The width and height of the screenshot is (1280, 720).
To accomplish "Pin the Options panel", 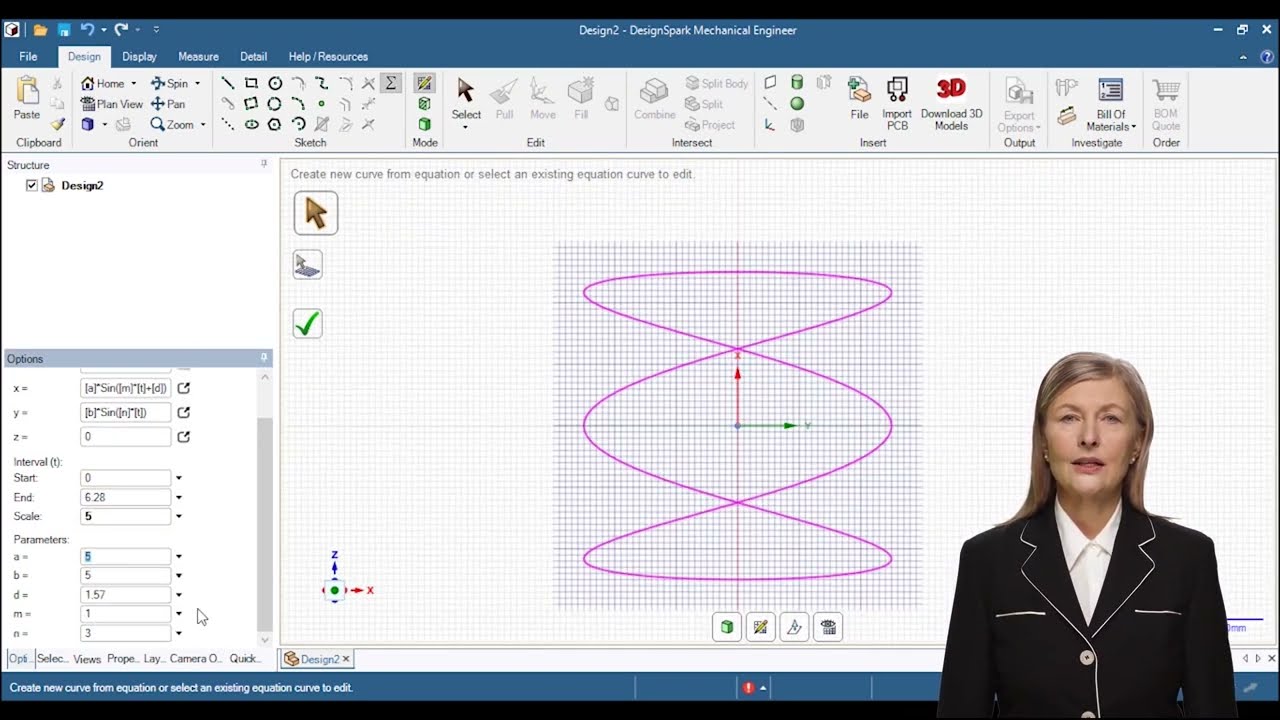I will point(264,358).
